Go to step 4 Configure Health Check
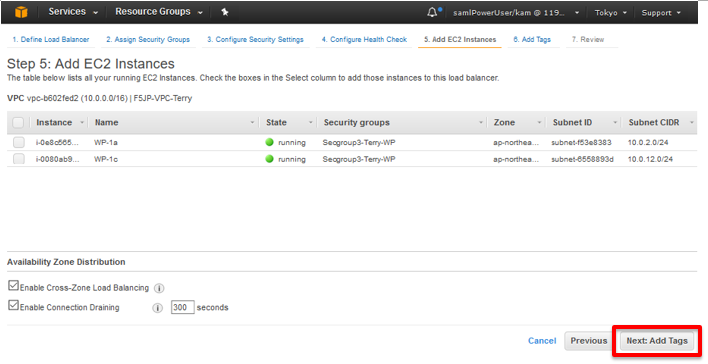Image resolution: width=708 pixels, height=364 pixels. 364,39
